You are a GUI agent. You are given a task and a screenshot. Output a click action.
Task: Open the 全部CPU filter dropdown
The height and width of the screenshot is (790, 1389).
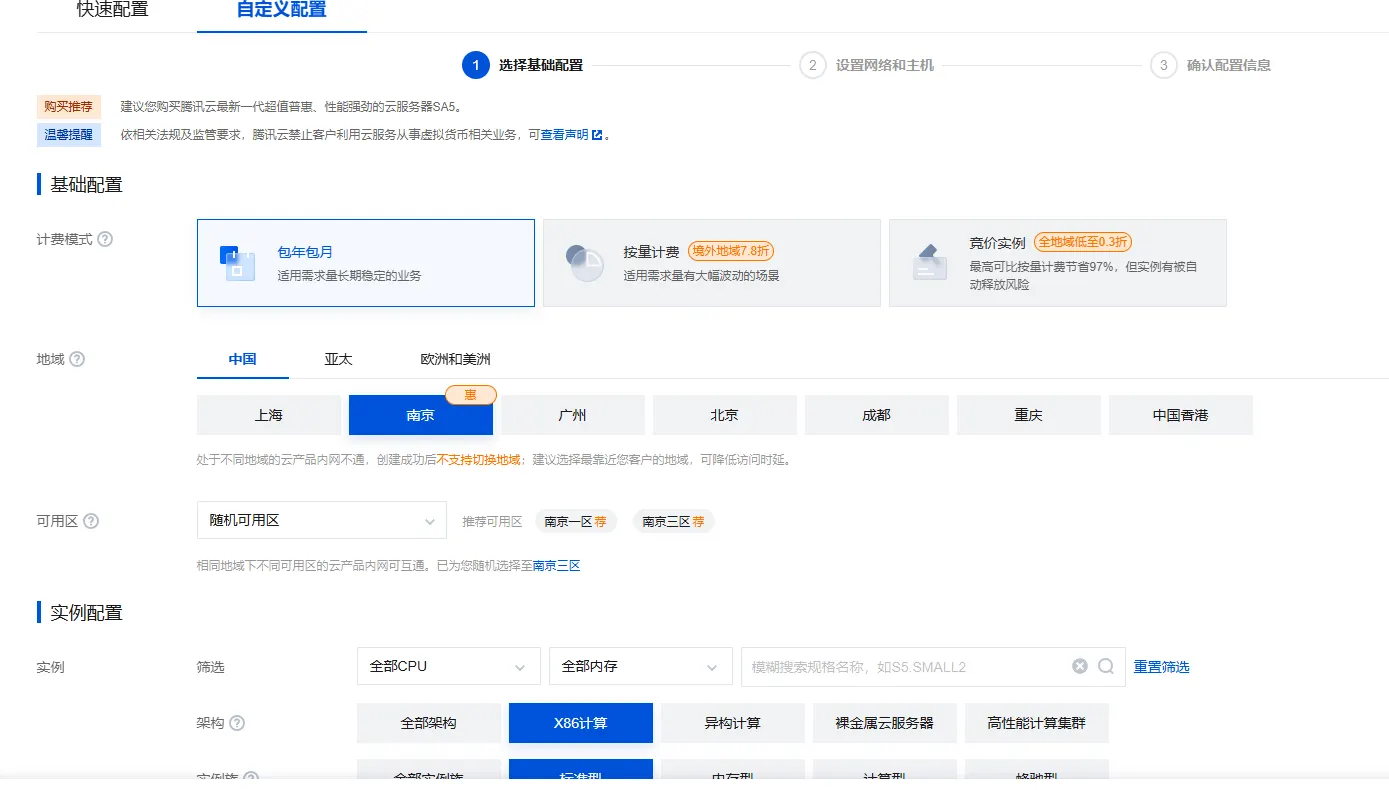[449, 666]
